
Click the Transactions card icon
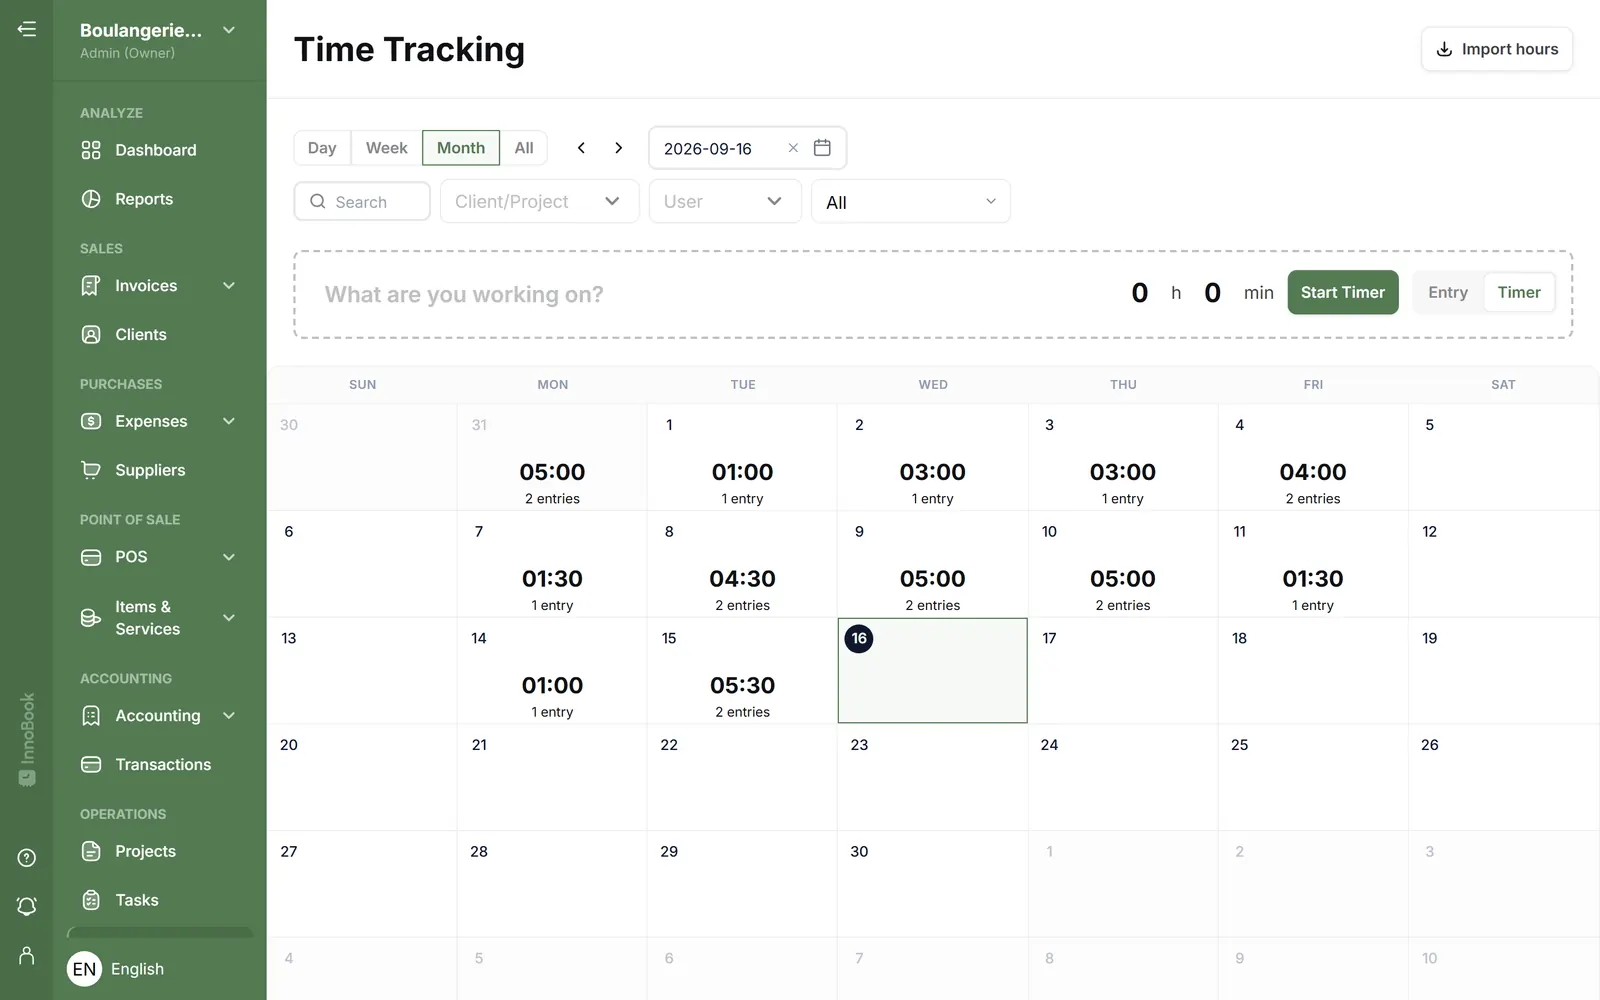[x=91, y=765]
